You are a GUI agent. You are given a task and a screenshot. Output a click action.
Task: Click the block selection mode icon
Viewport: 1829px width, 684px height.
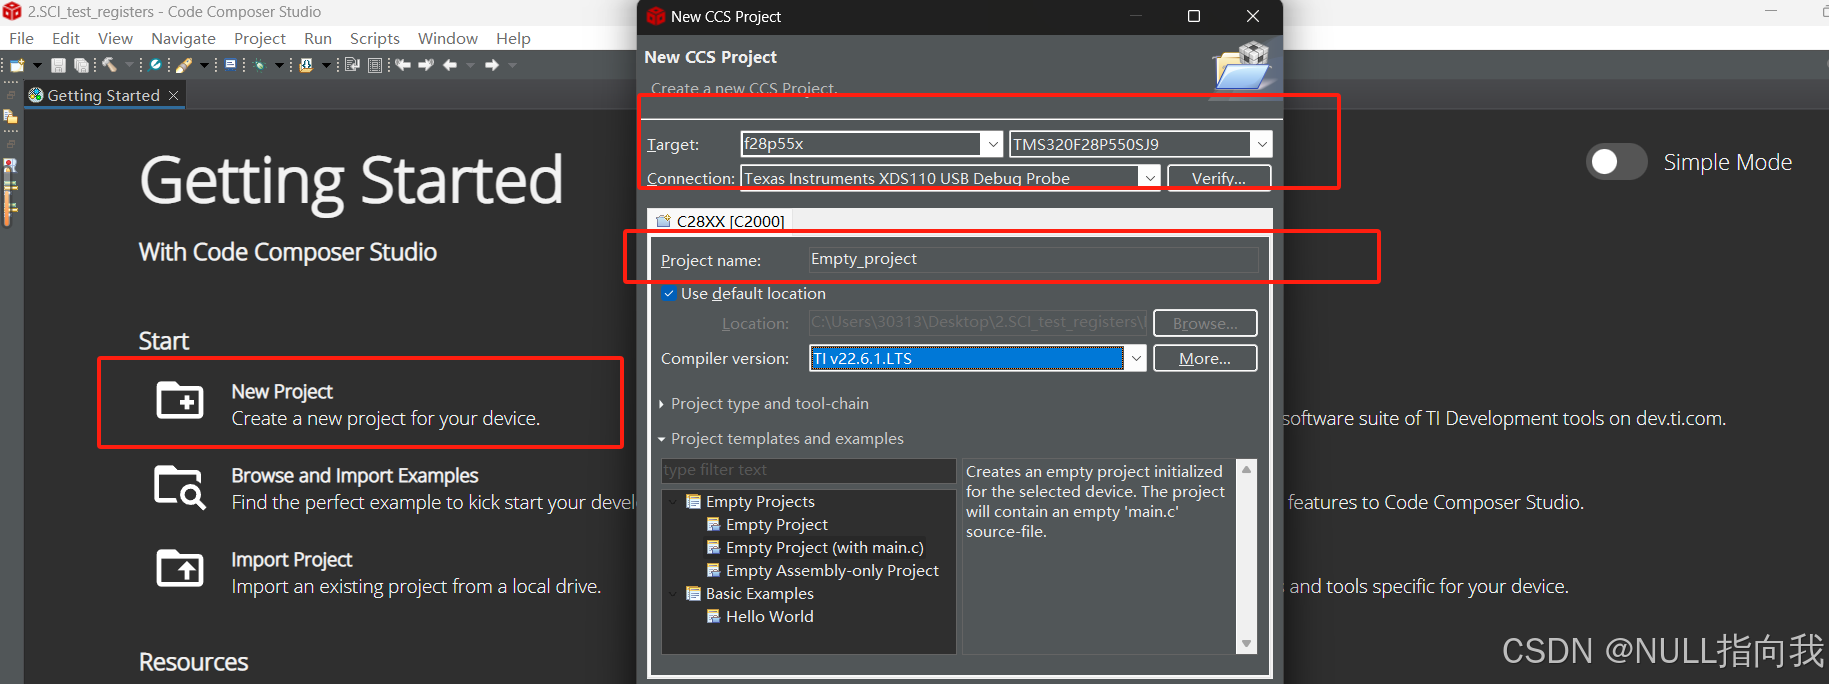[x=375, y=65]
